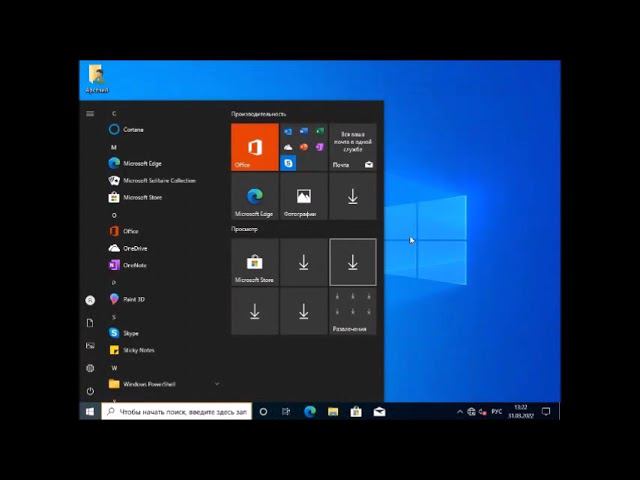Open the Office apps folder tile with Skype
This screenshot has height=480, width=640.
304,147
